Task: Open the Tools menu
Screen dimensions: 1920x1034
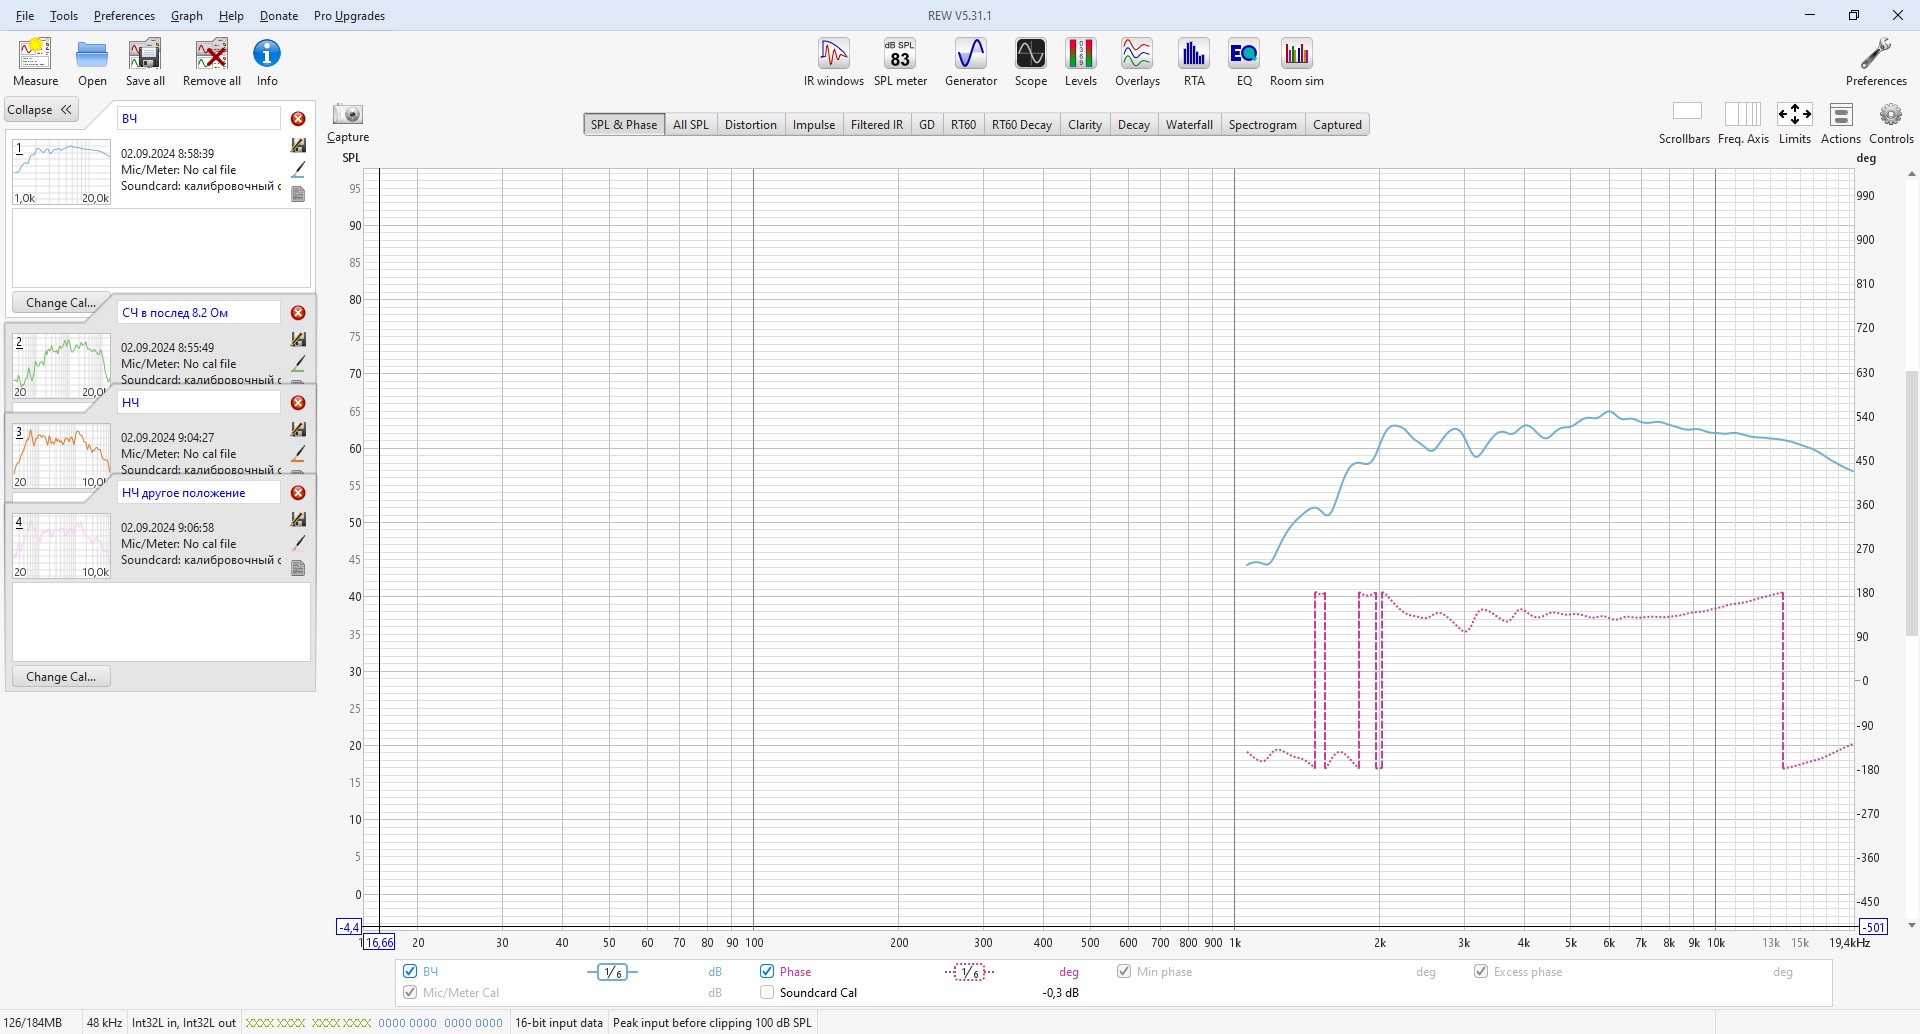Action: pos(64,16)
